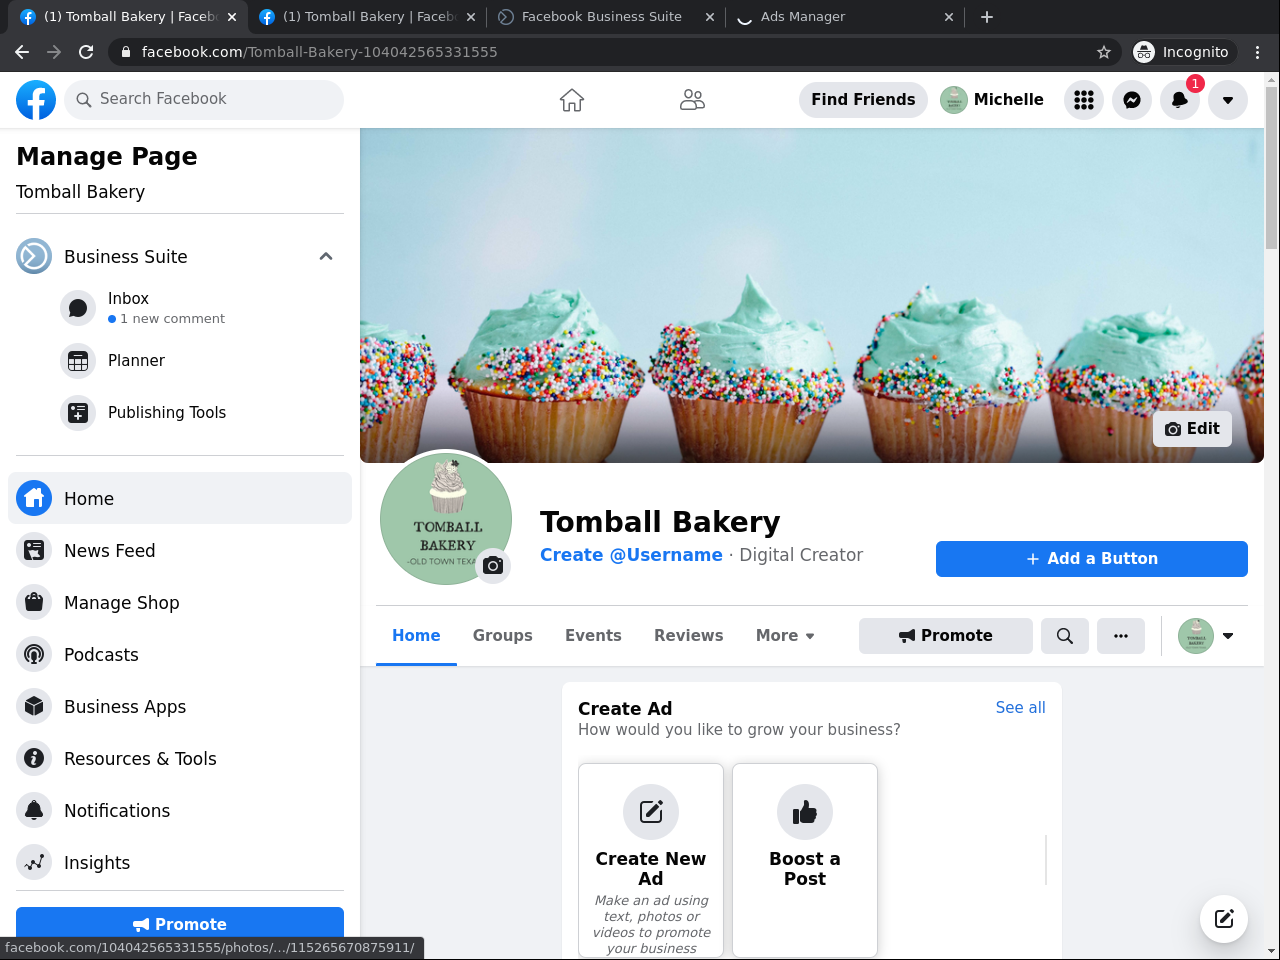Viewport: 1280px width, 960px height.
Task: Click the floating compose message icon
Action: pyautogui.click(x=1224, y=919)
